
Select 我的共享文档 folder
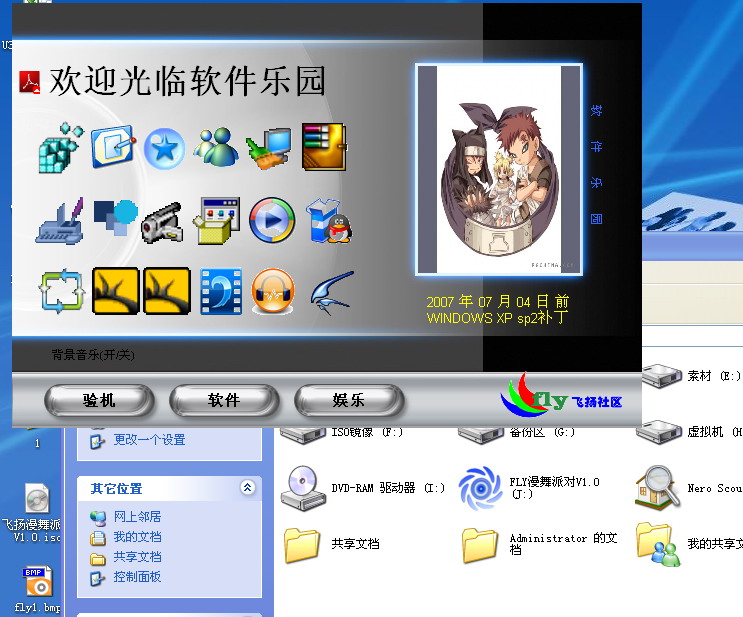click(x=689, y=544)
